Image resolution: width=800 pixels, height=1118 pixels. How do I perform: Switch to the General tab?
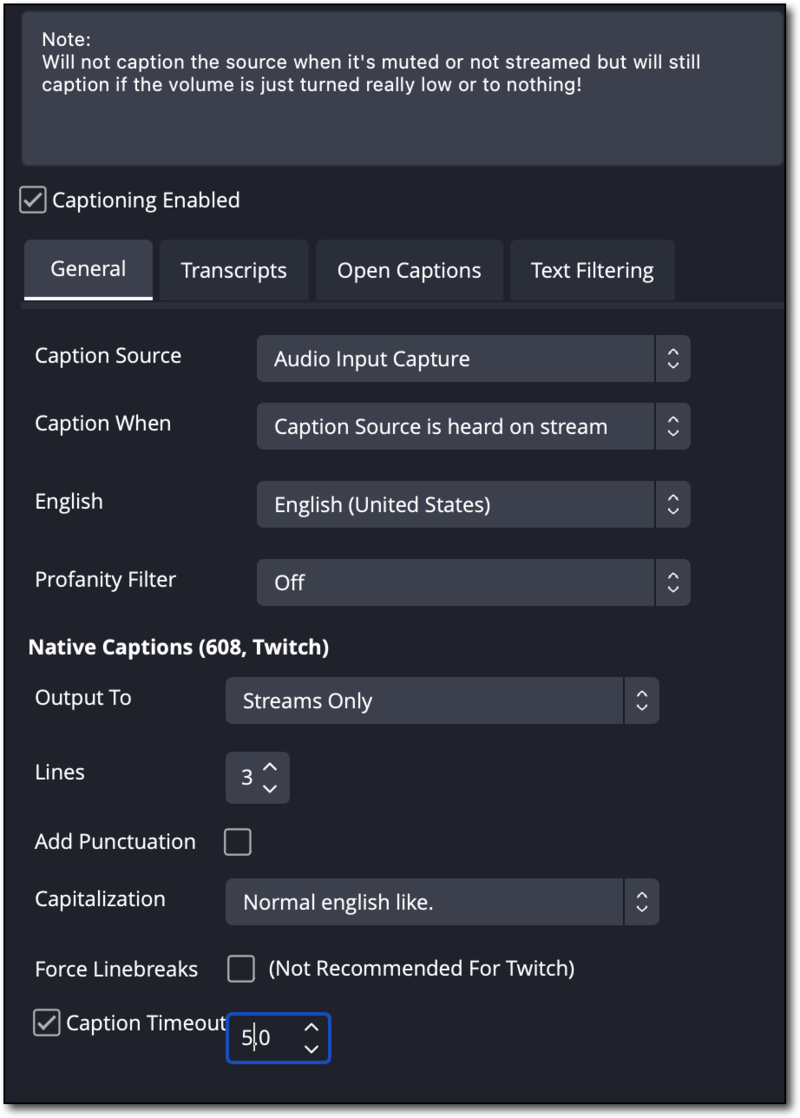(89, 269)
